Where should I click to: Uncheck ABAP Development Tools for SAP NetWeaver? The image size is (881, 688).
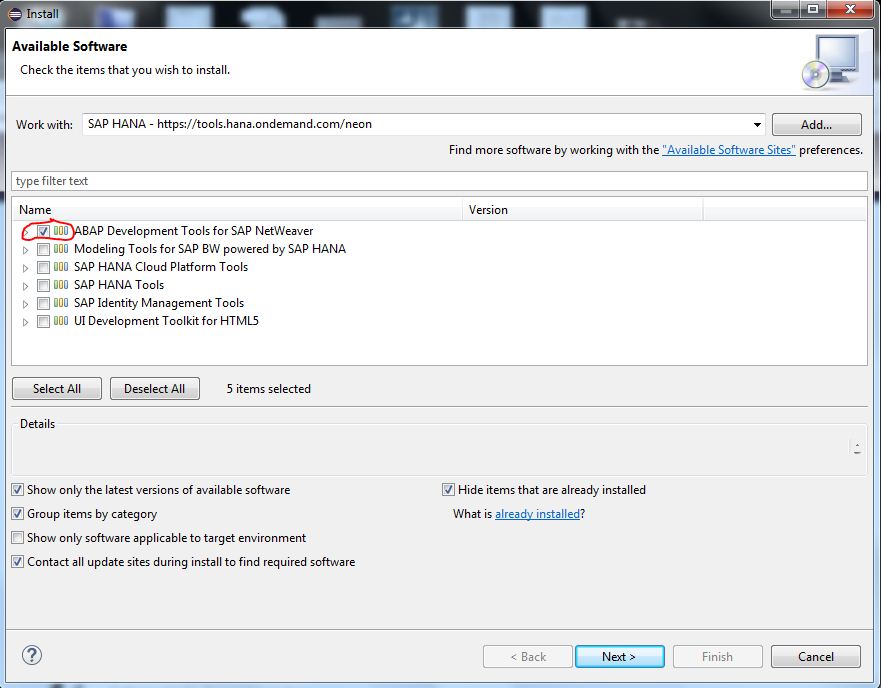[42, 230]
